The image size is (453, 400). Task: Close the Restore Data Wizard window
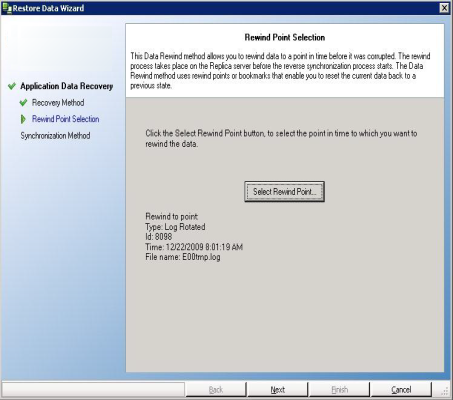(444, 8)
